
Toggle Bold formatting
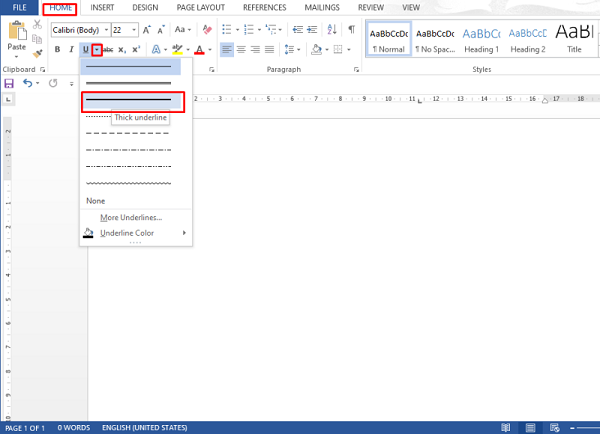pyautogui.click(x=58, y=49)
